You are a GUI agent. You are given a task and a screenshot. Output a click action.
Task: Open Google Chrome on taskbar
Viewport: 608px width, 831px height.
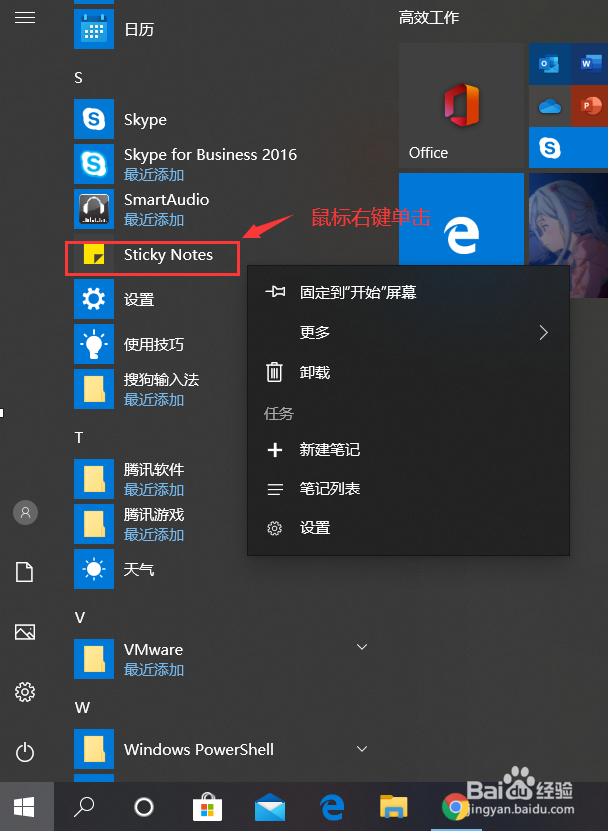click(x=455, y=807)
